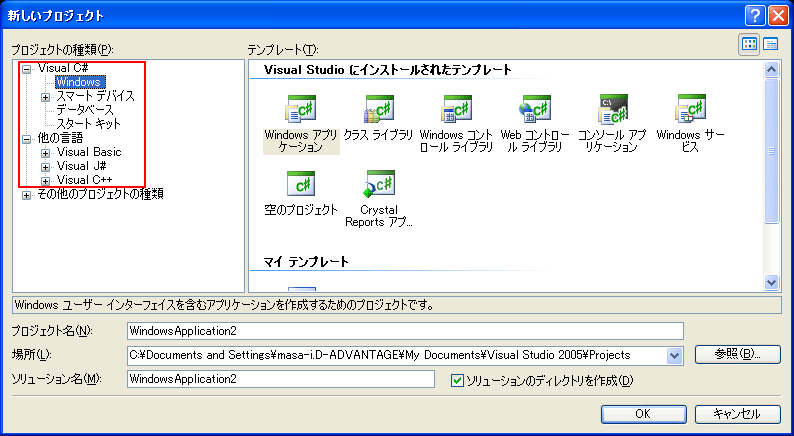Switch templates to large icons view
The width and height of the screenshot is (794, 436).
[x=749, y=44]
